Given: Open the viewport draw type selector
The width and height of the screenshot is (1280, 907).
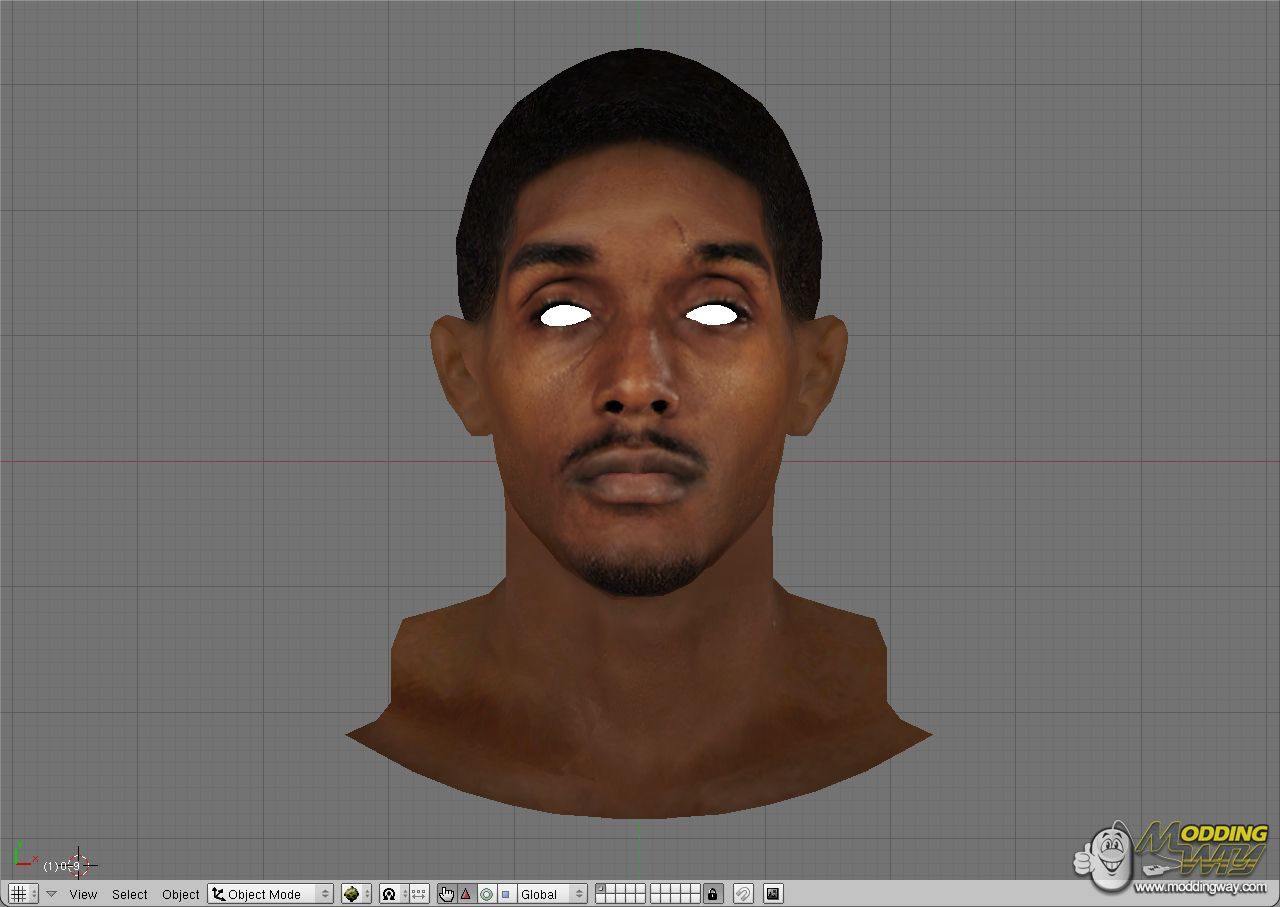Looking at the screenshot, I should click(356, 894).
